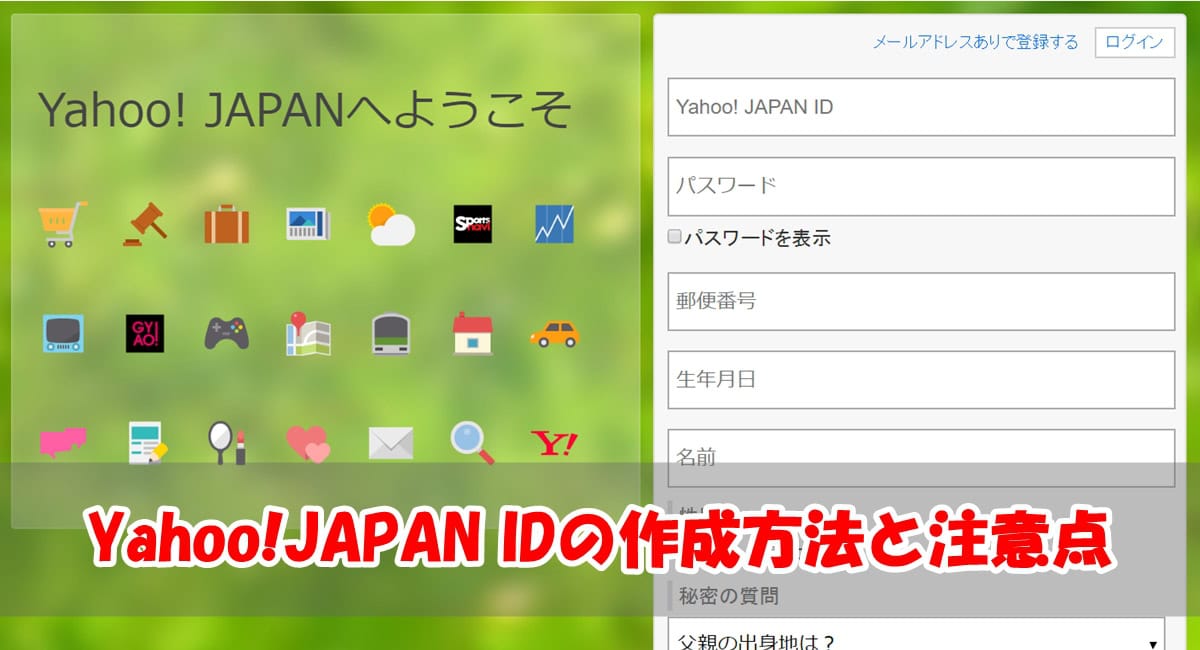Open the weather sun and cloud icon
Image resolution: width=1200 pixels, height=650 pixels.
(390, 224)
